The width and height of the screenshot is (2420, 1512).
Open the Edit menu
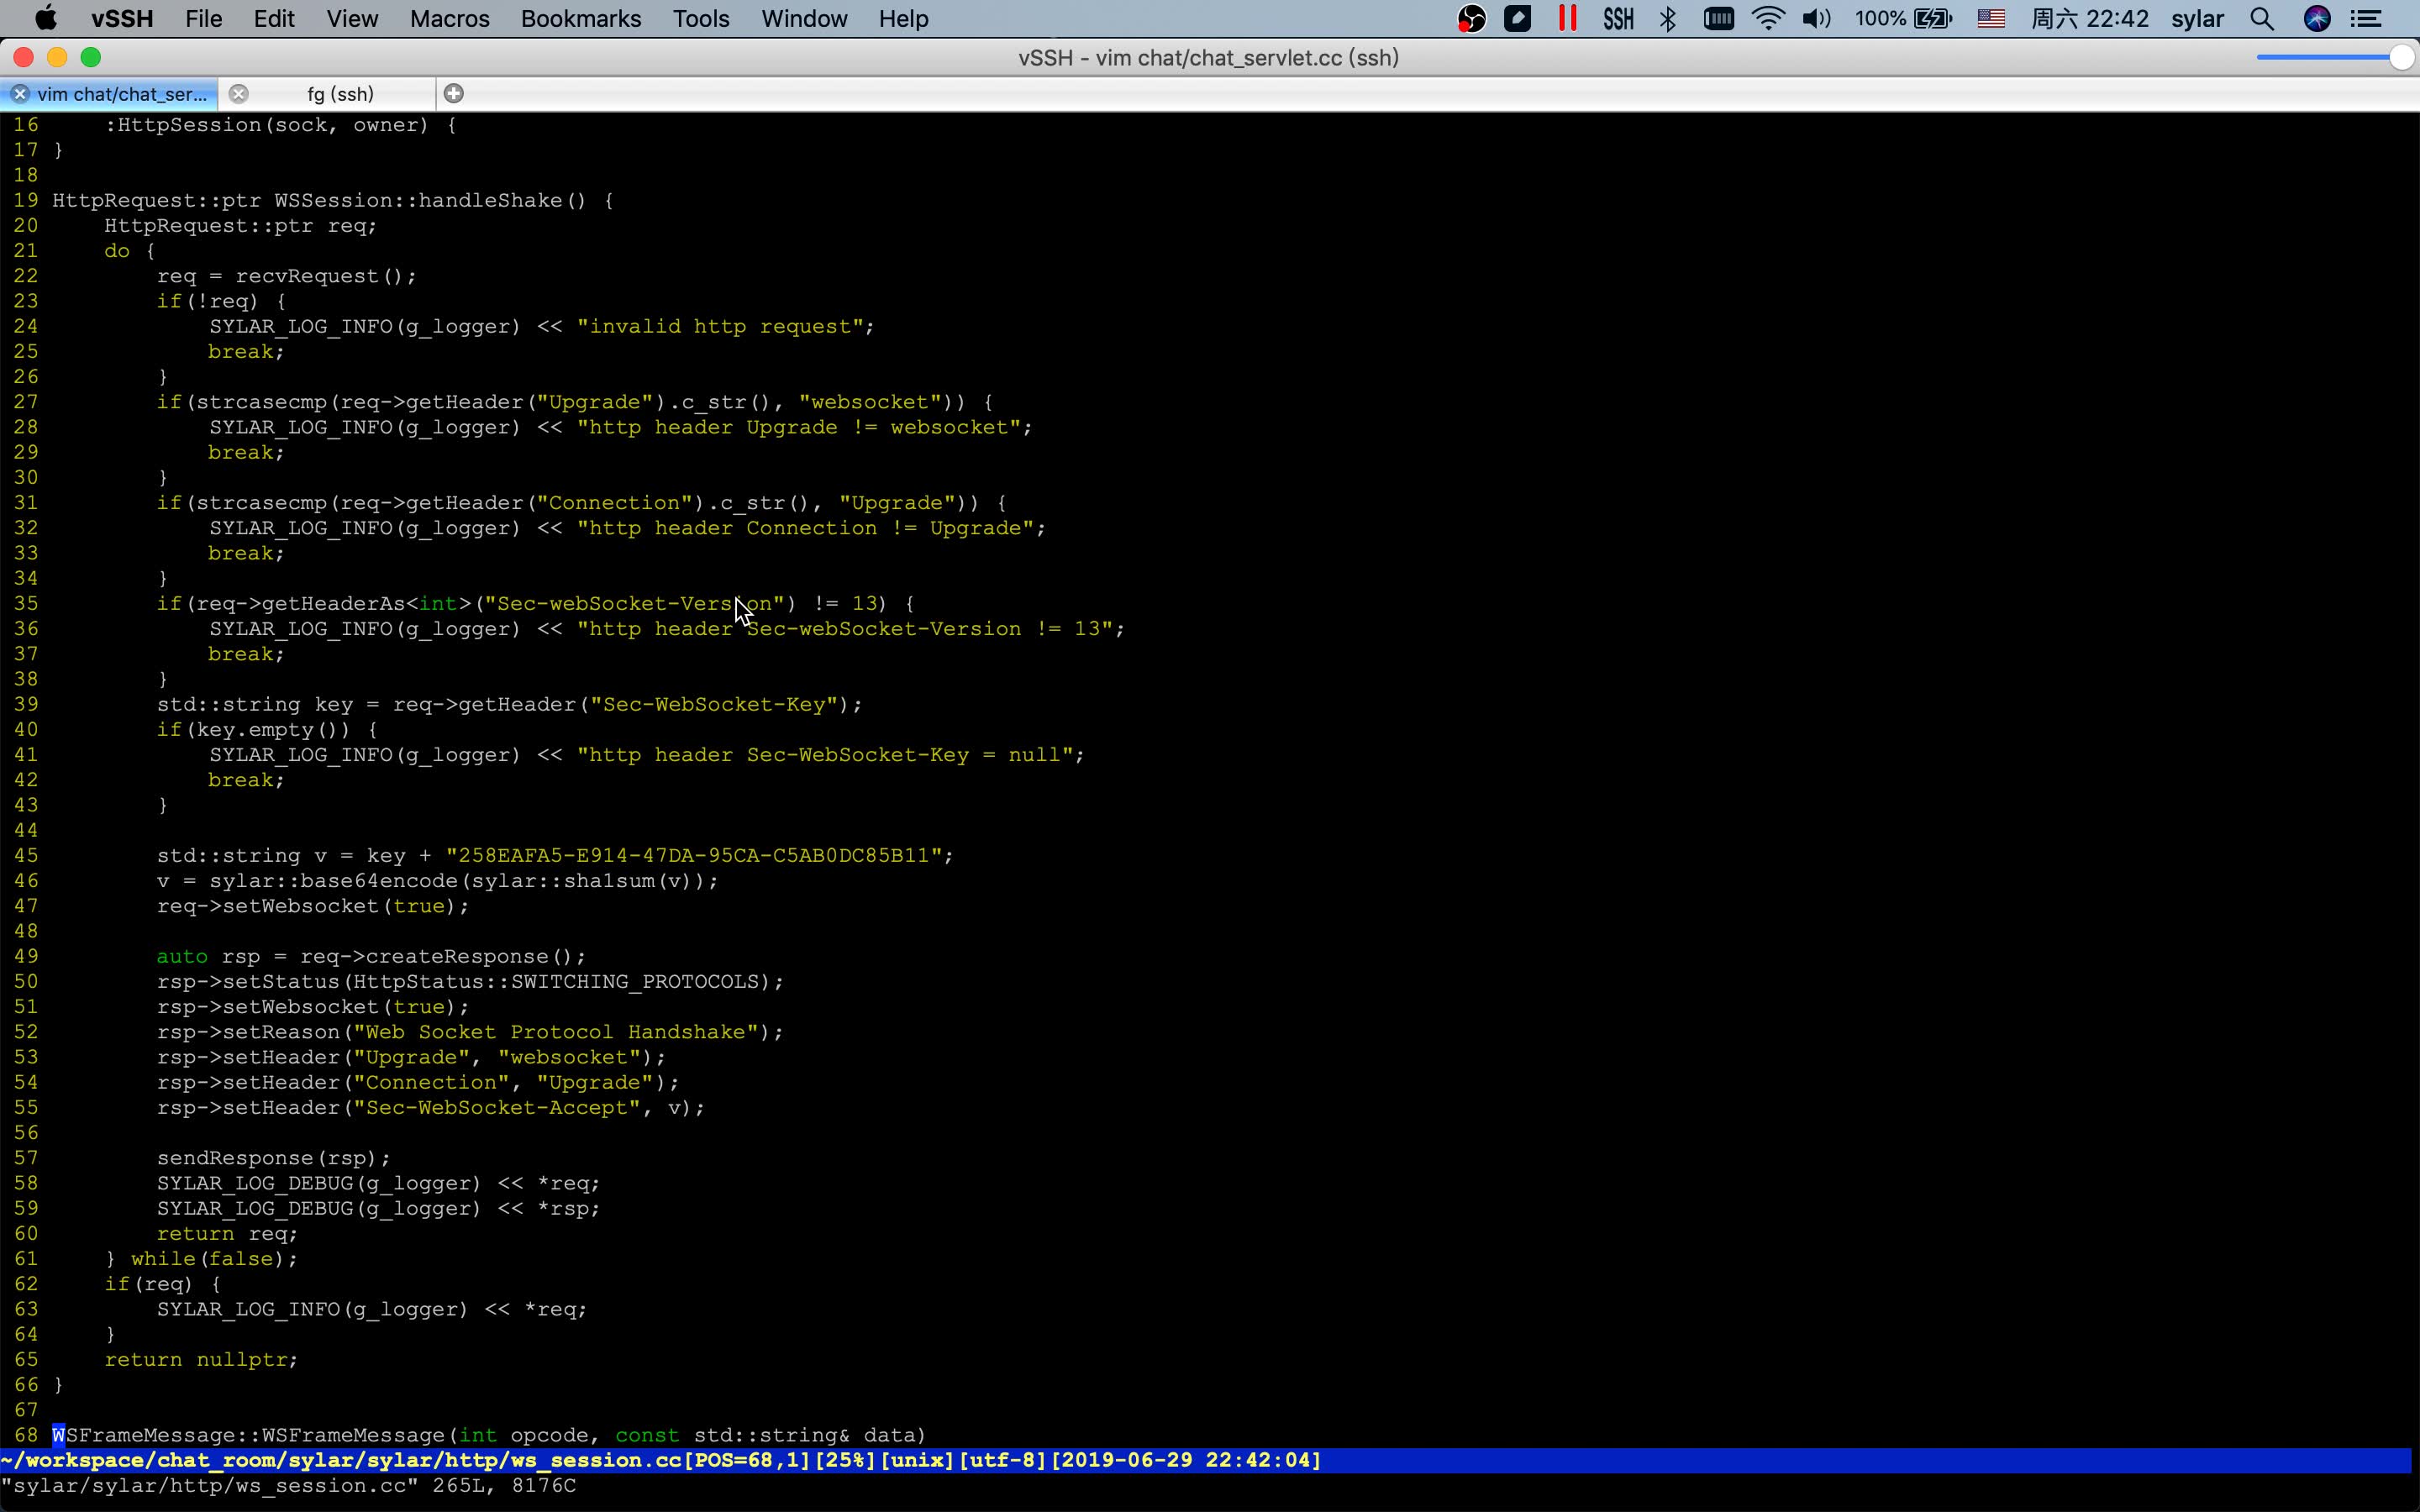[x=274, y=18]
